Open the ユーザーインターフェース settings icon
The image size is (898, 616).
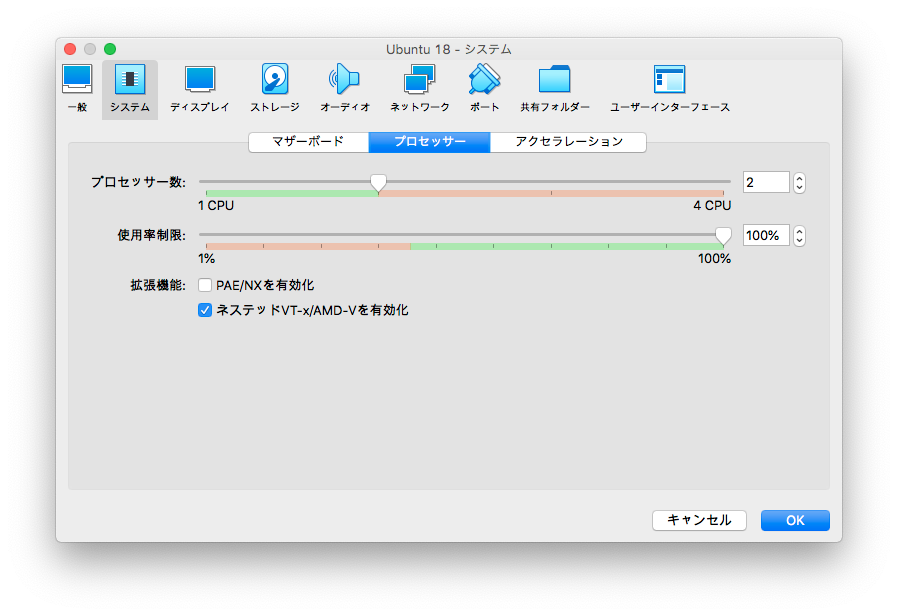[x=669, y=89]
